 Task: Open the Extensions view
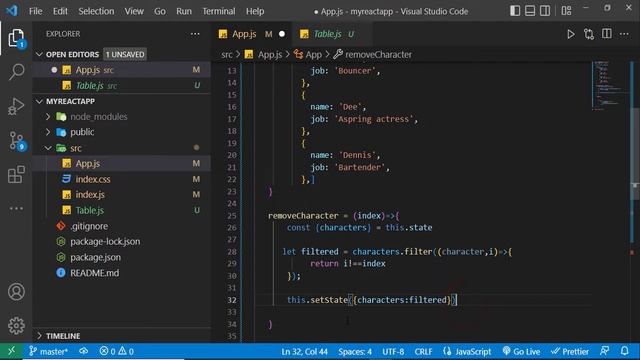(16, 175)
